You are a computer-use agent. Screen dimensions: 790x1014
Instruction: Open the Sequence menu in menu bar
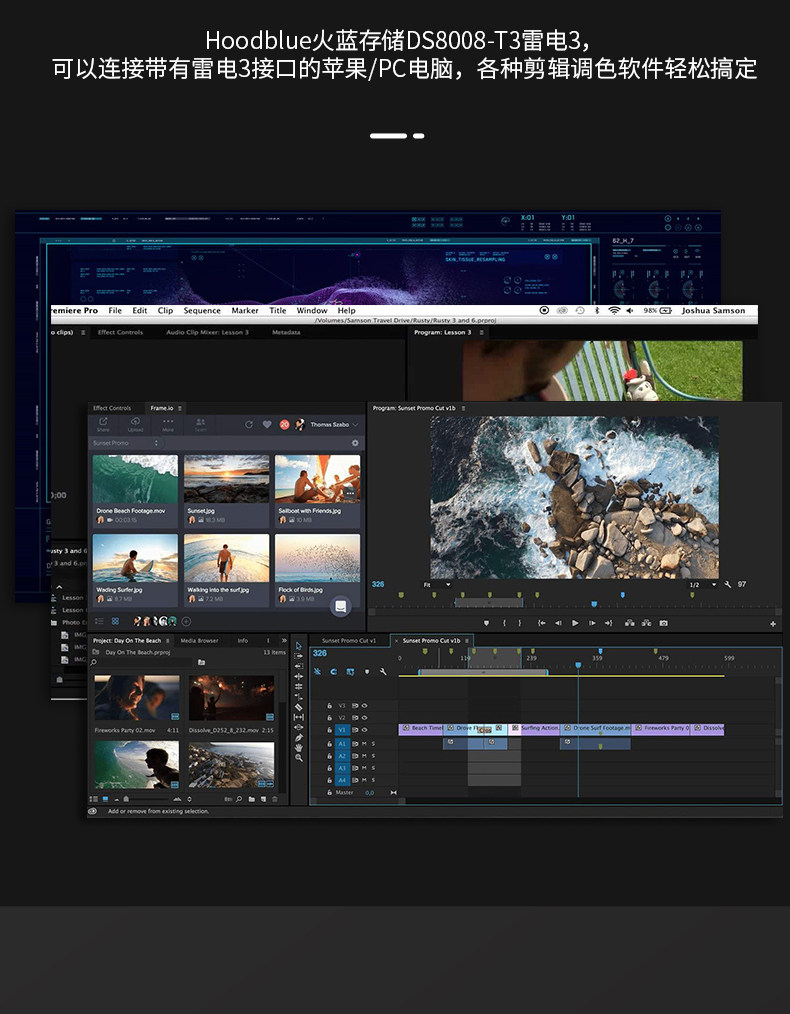point(202,311)
